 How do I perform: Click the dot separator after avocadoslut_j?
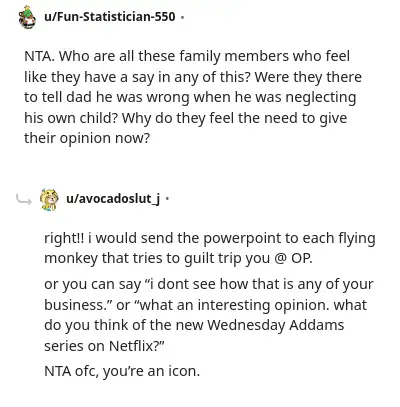[x=167, y=199]
